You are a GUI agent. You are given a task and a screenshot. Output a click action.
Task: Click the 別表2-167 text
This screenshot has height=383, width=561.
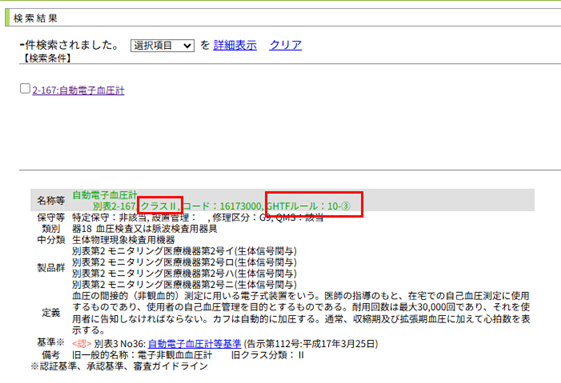pyautogui.click(x=114, y=206)
